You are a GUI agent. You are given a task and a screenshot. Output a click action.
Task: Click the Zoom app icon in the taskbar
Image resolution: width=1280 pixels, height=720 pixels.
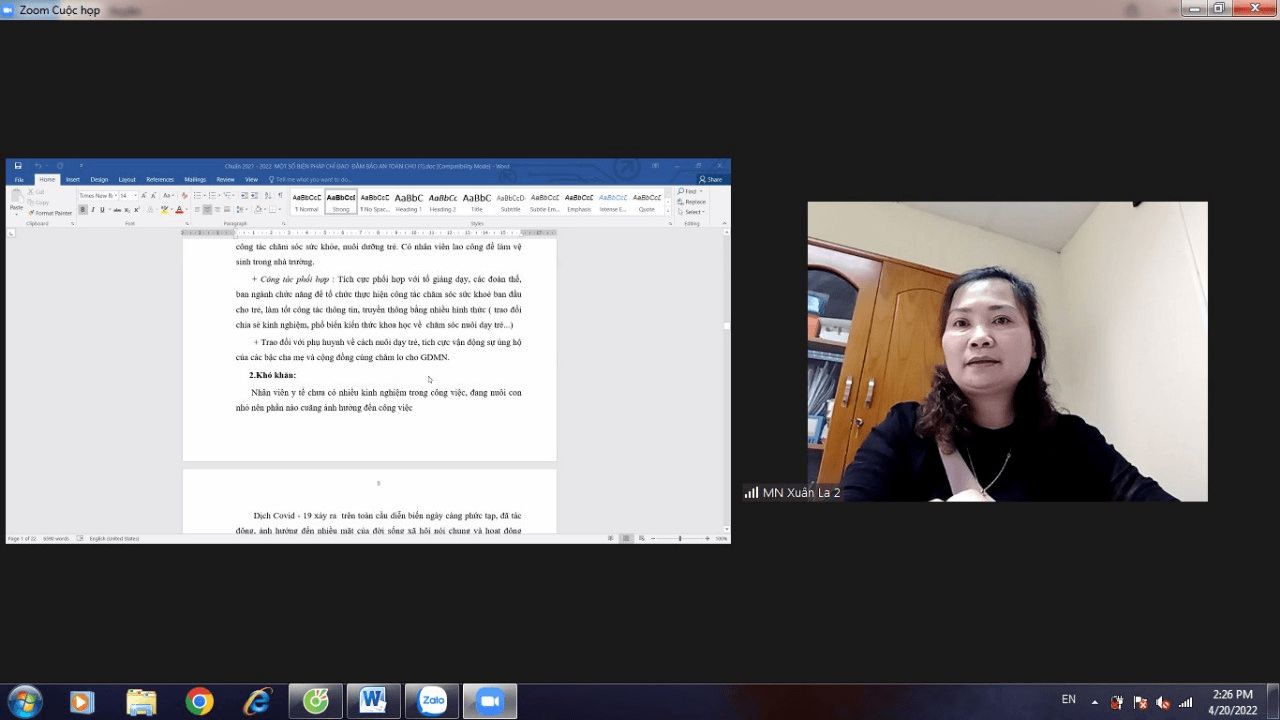[490, 702]
